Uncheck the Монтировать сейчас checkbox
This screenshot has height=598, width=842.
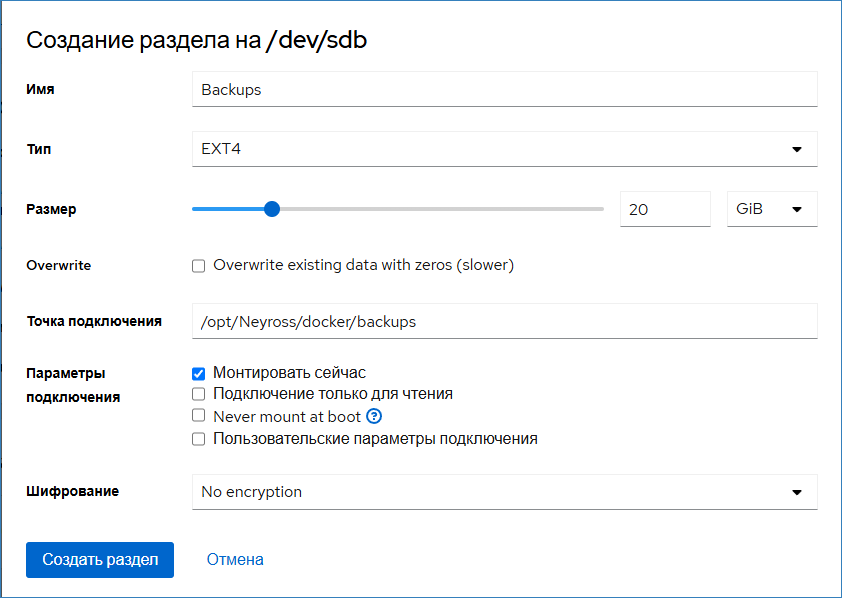click(x=198, y=373)
